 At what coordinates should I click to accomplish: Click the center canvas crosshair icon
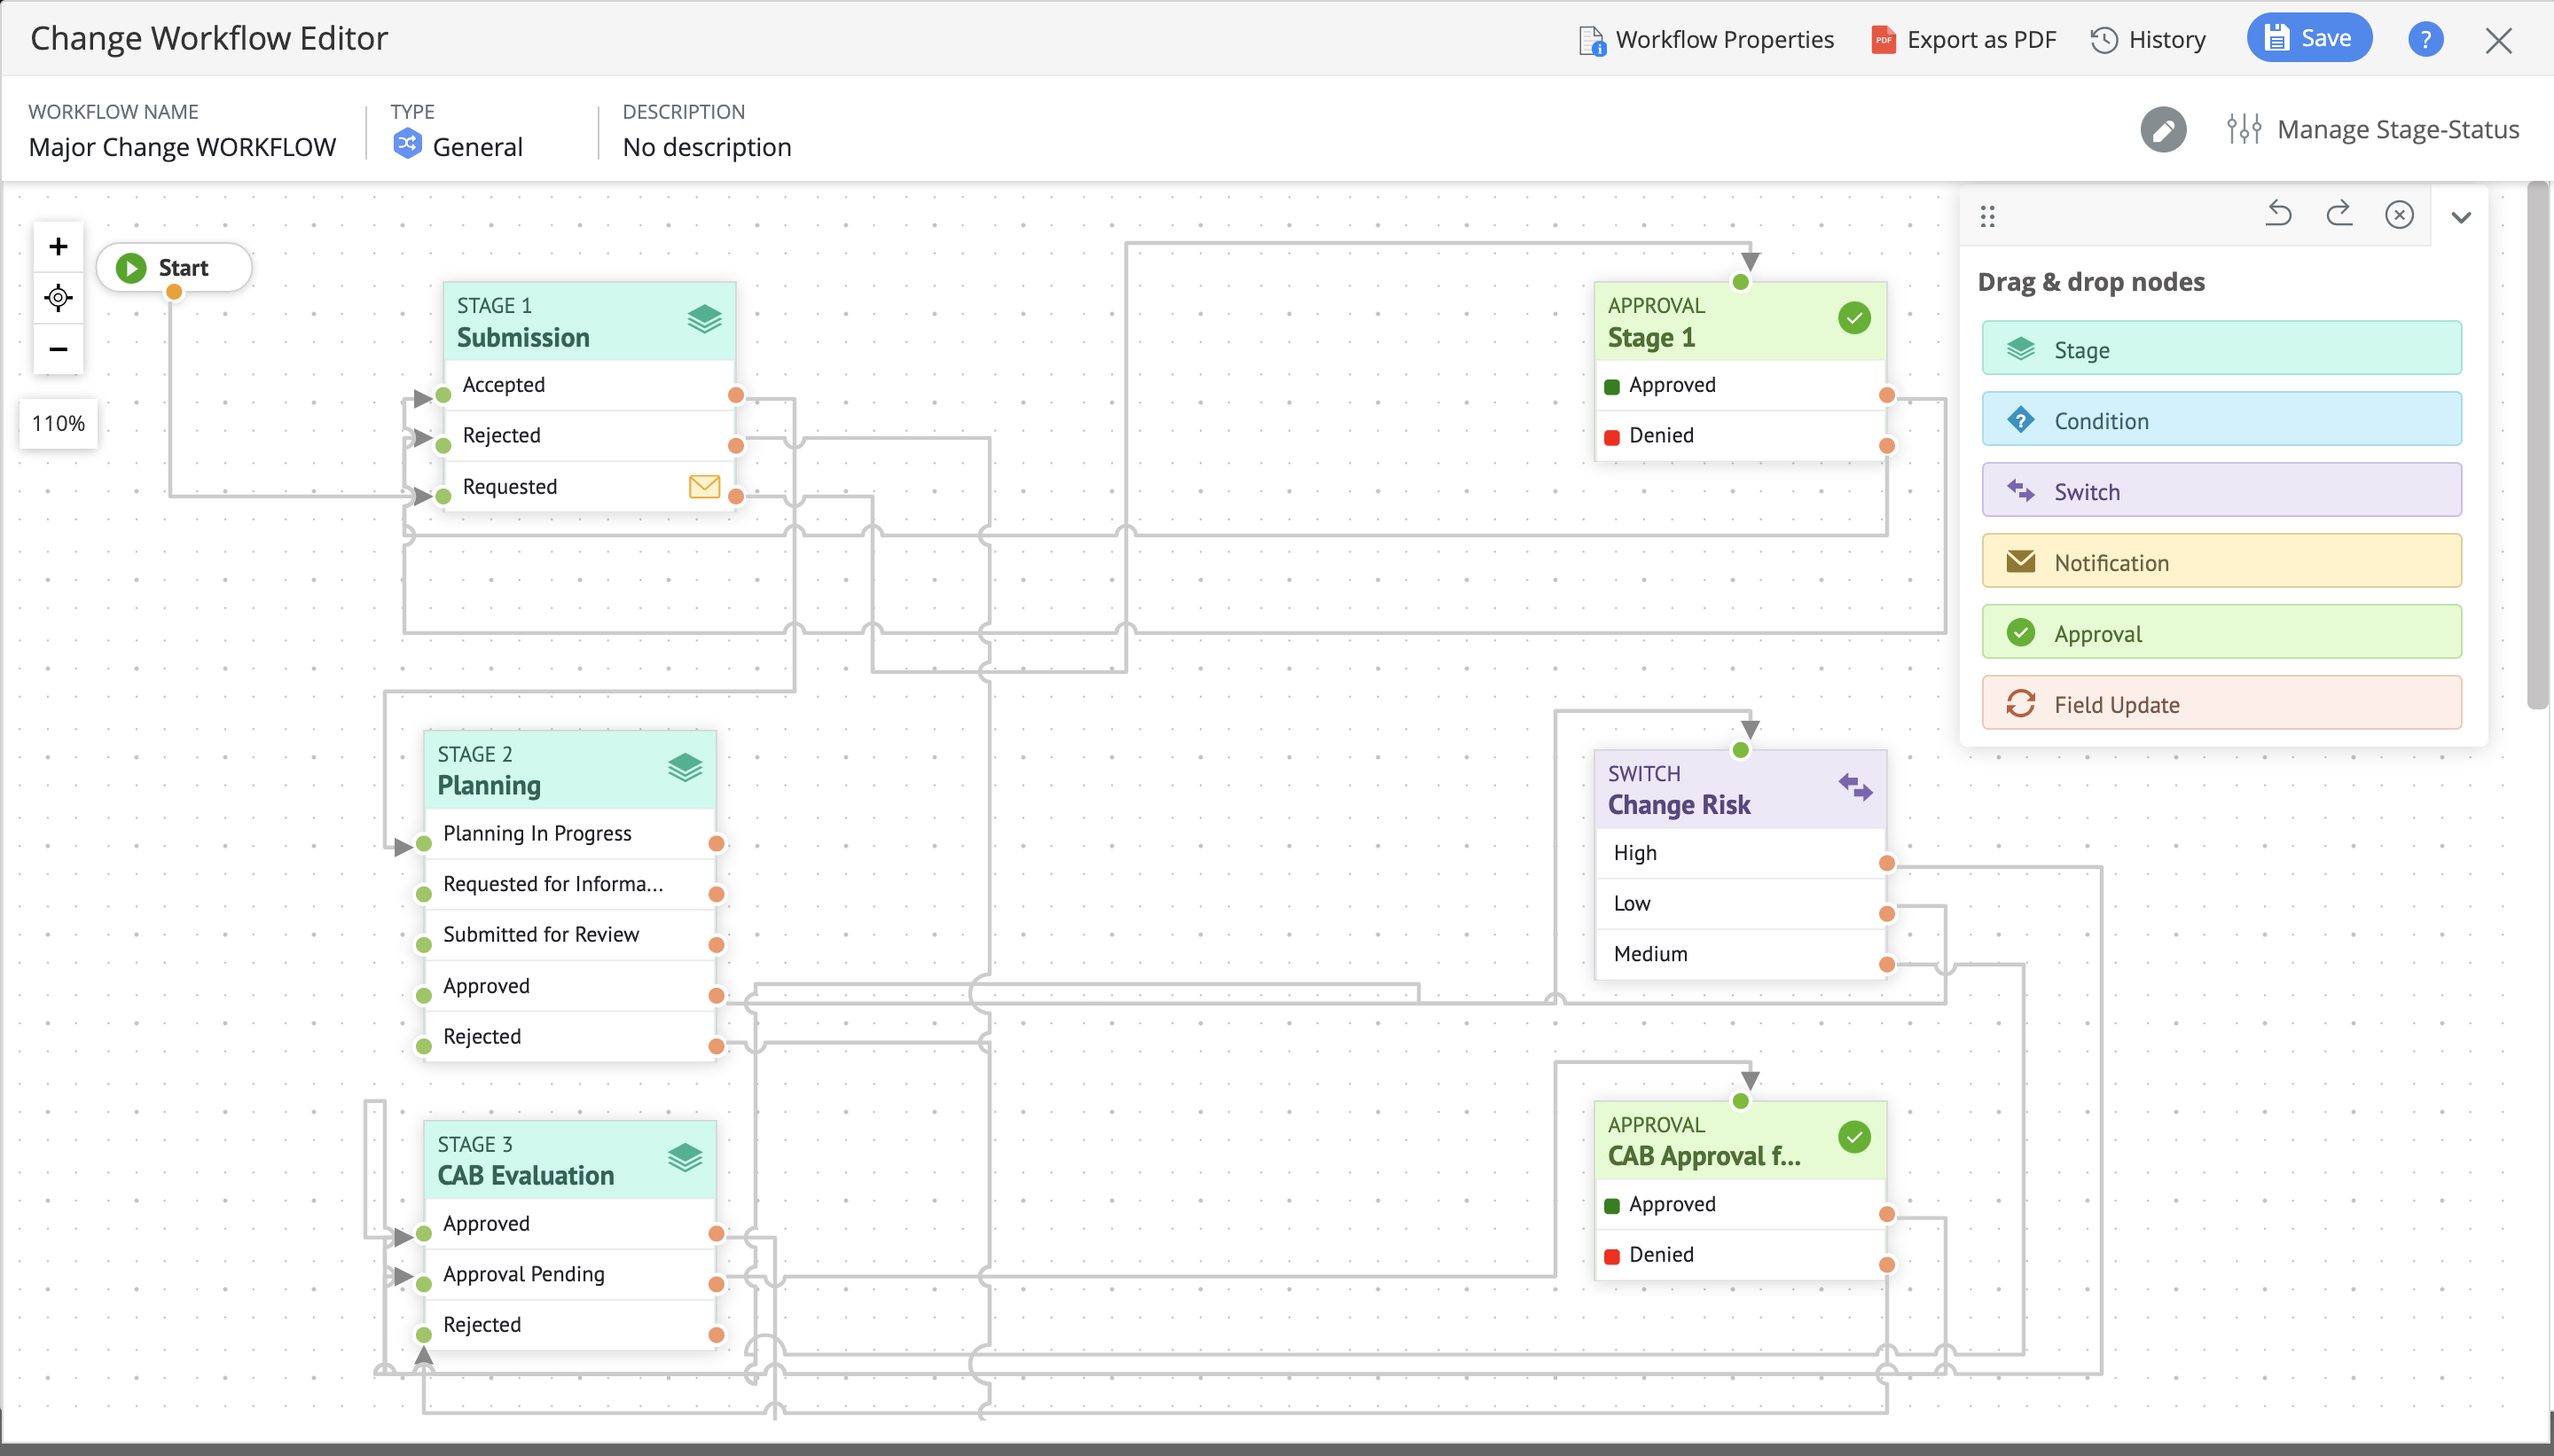pos(58,298)
